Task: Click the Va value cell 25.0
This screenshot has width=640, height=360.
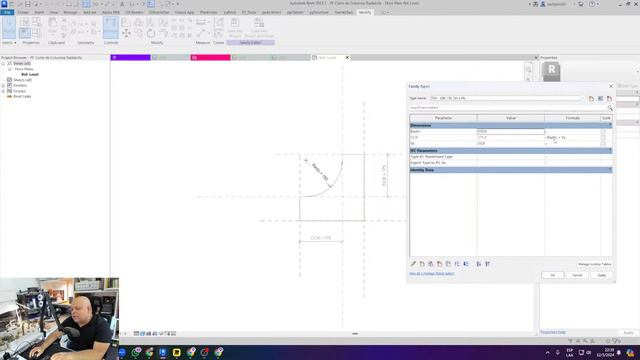Action: pyautogui.click(x=511, y=144)
